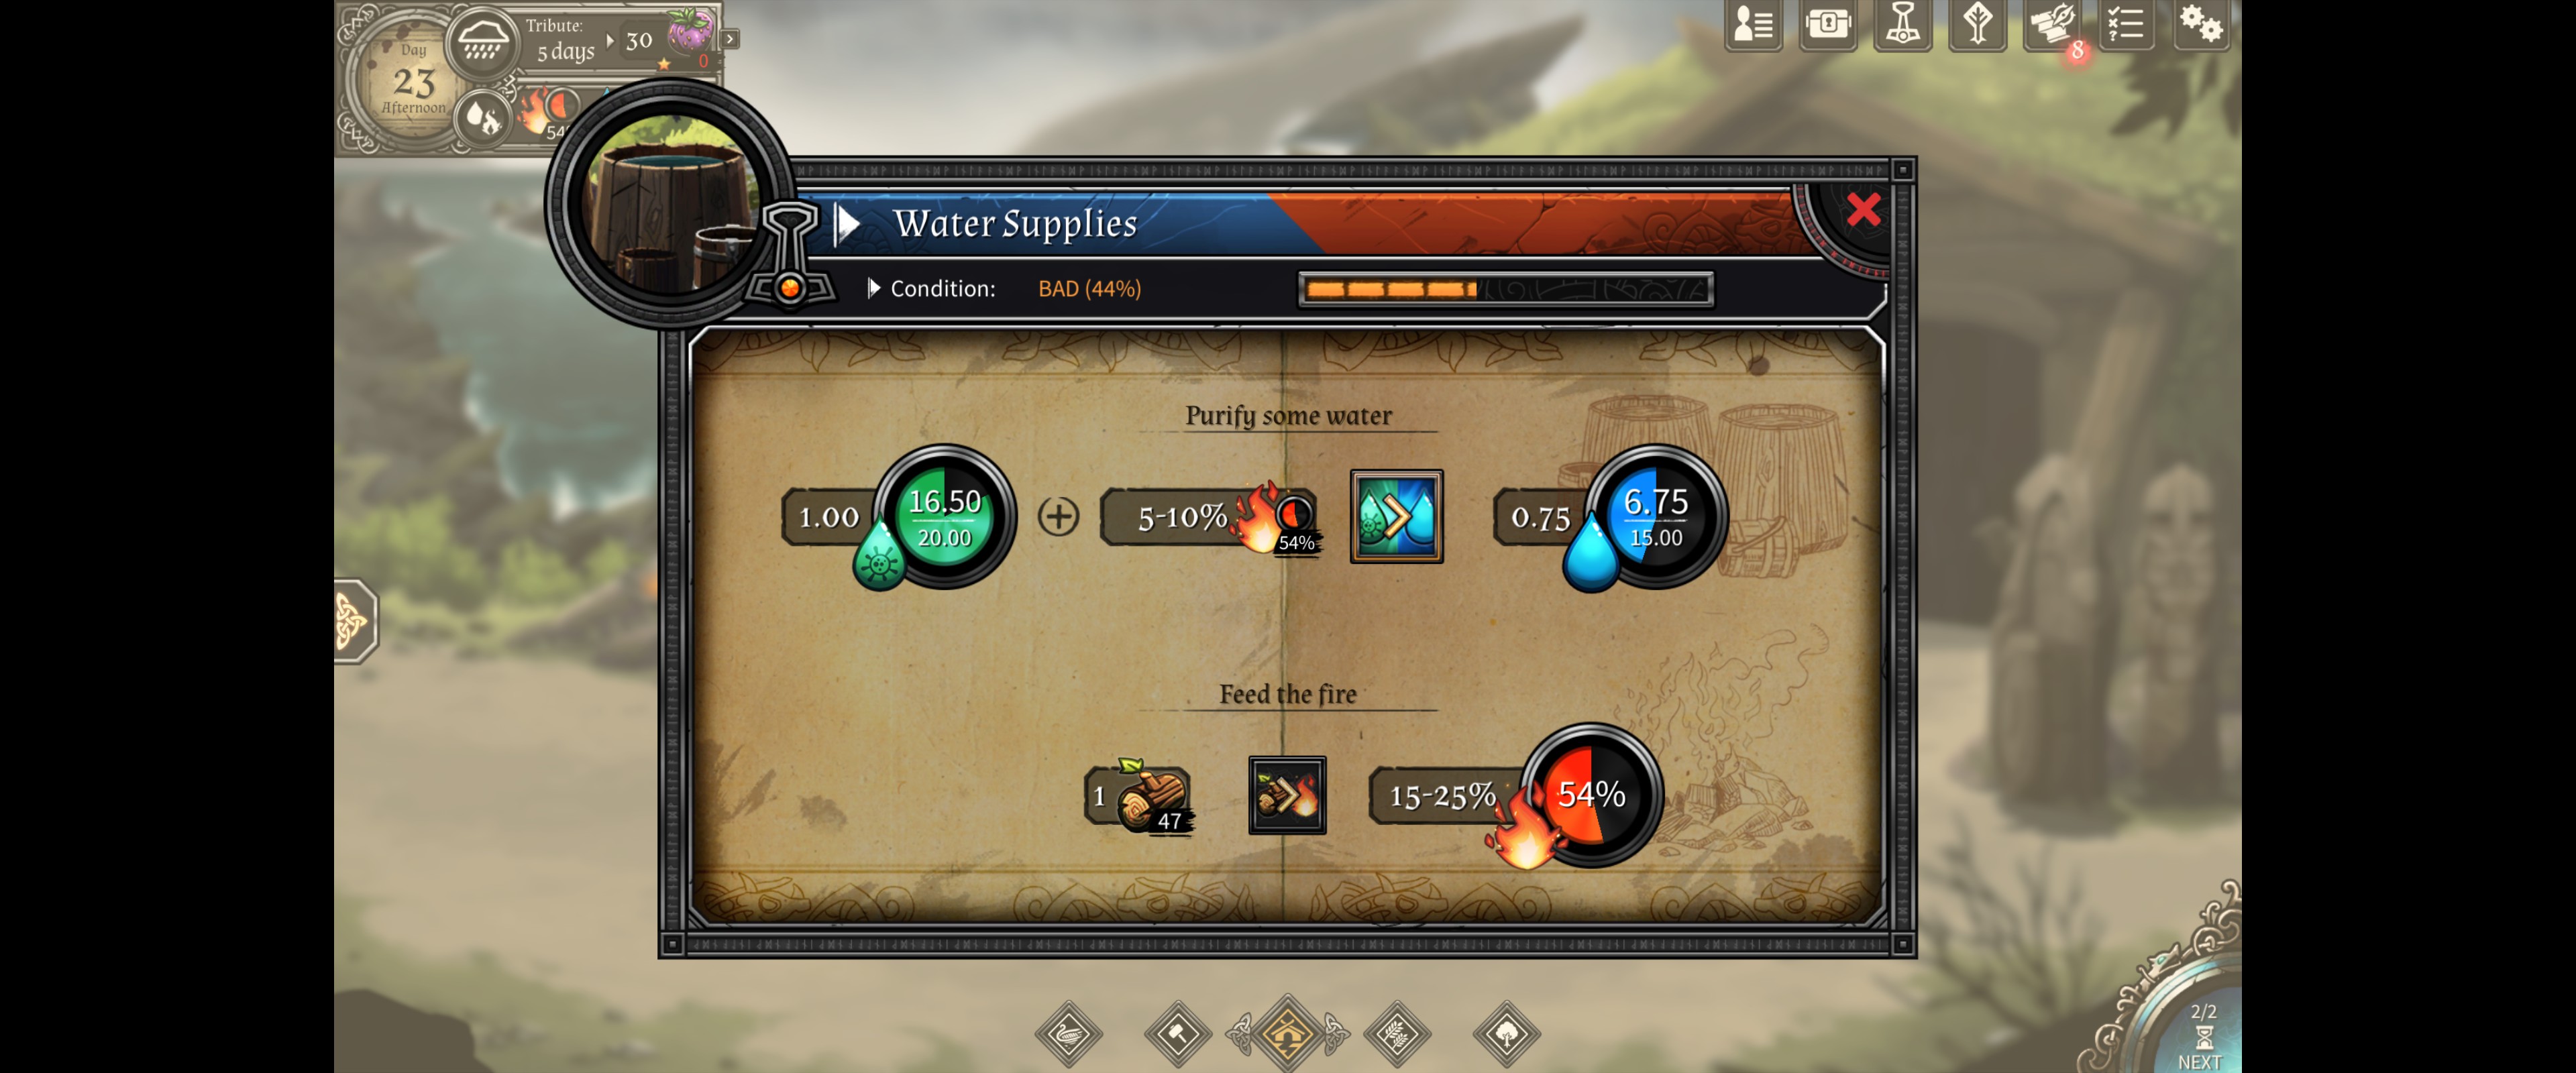The image size is (2576, 1073).
Task: Expand the tribute panel arrow
Action: click(x=730, y=39)
